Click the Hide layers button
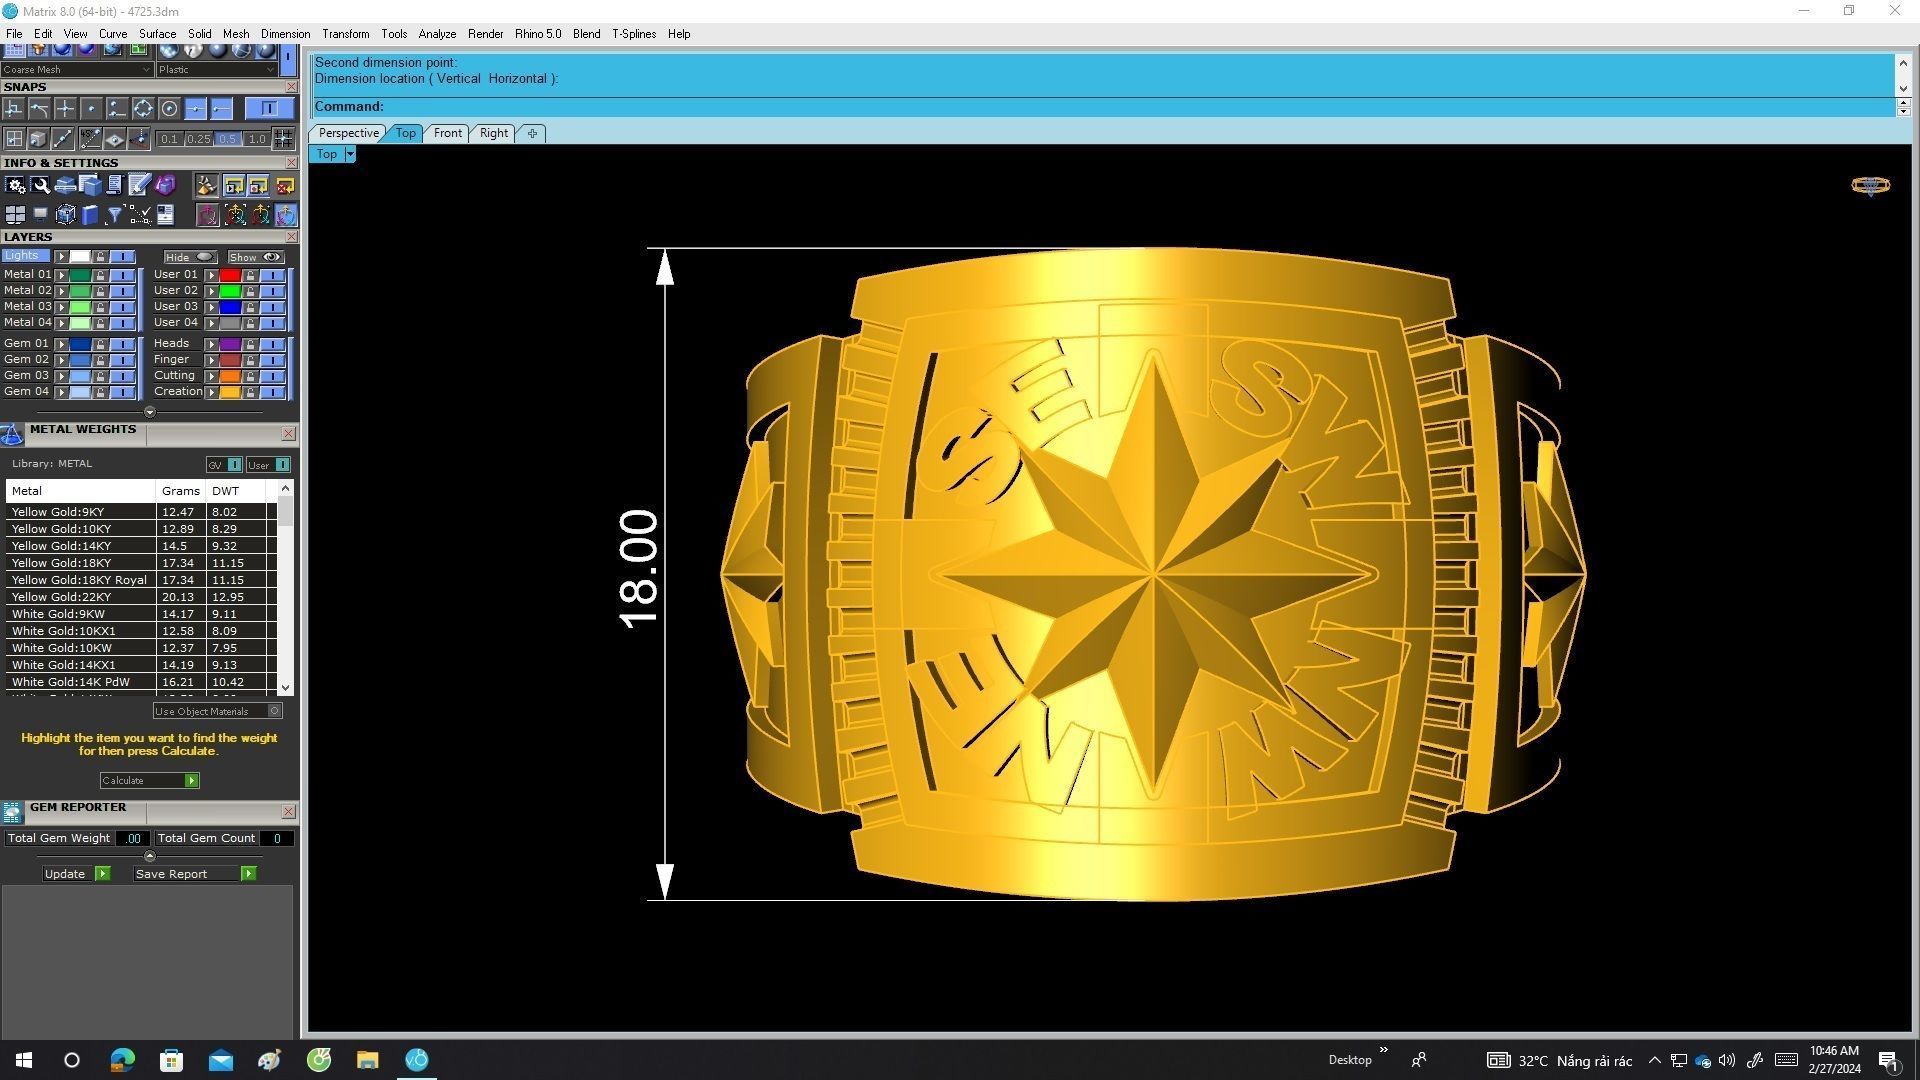 (190, 257)
